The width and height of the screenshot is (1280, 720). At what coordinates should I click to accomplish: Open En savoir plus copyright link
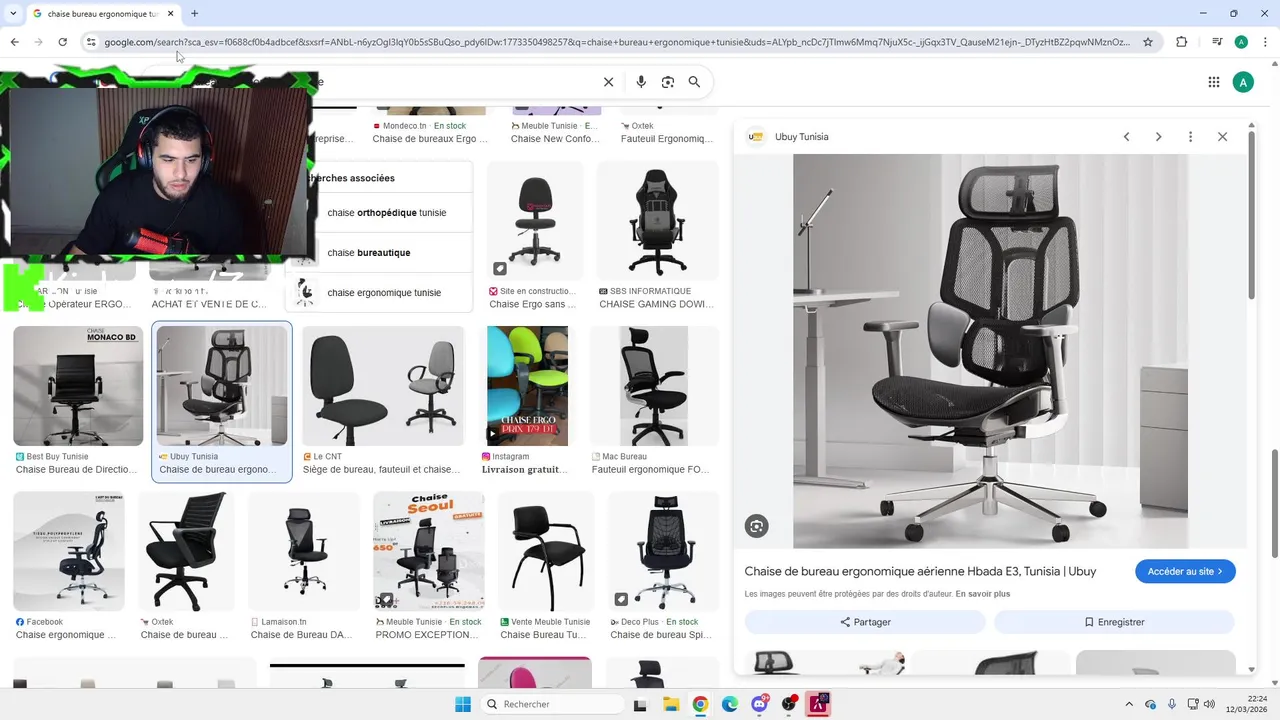(x=982, y=594)
